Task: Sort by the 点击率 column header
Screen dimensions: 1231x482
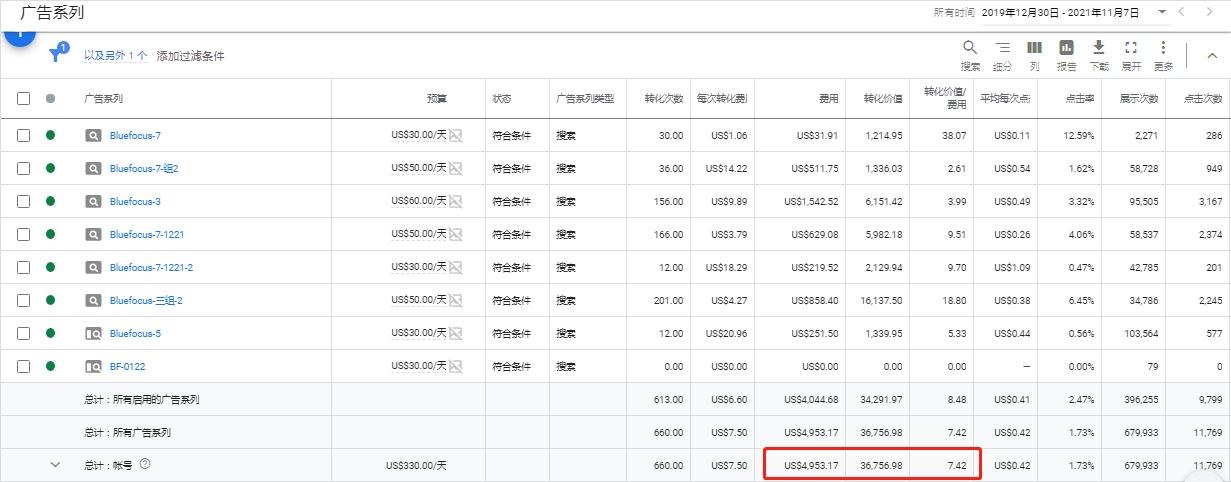Action: click(x=1078, y=99)
